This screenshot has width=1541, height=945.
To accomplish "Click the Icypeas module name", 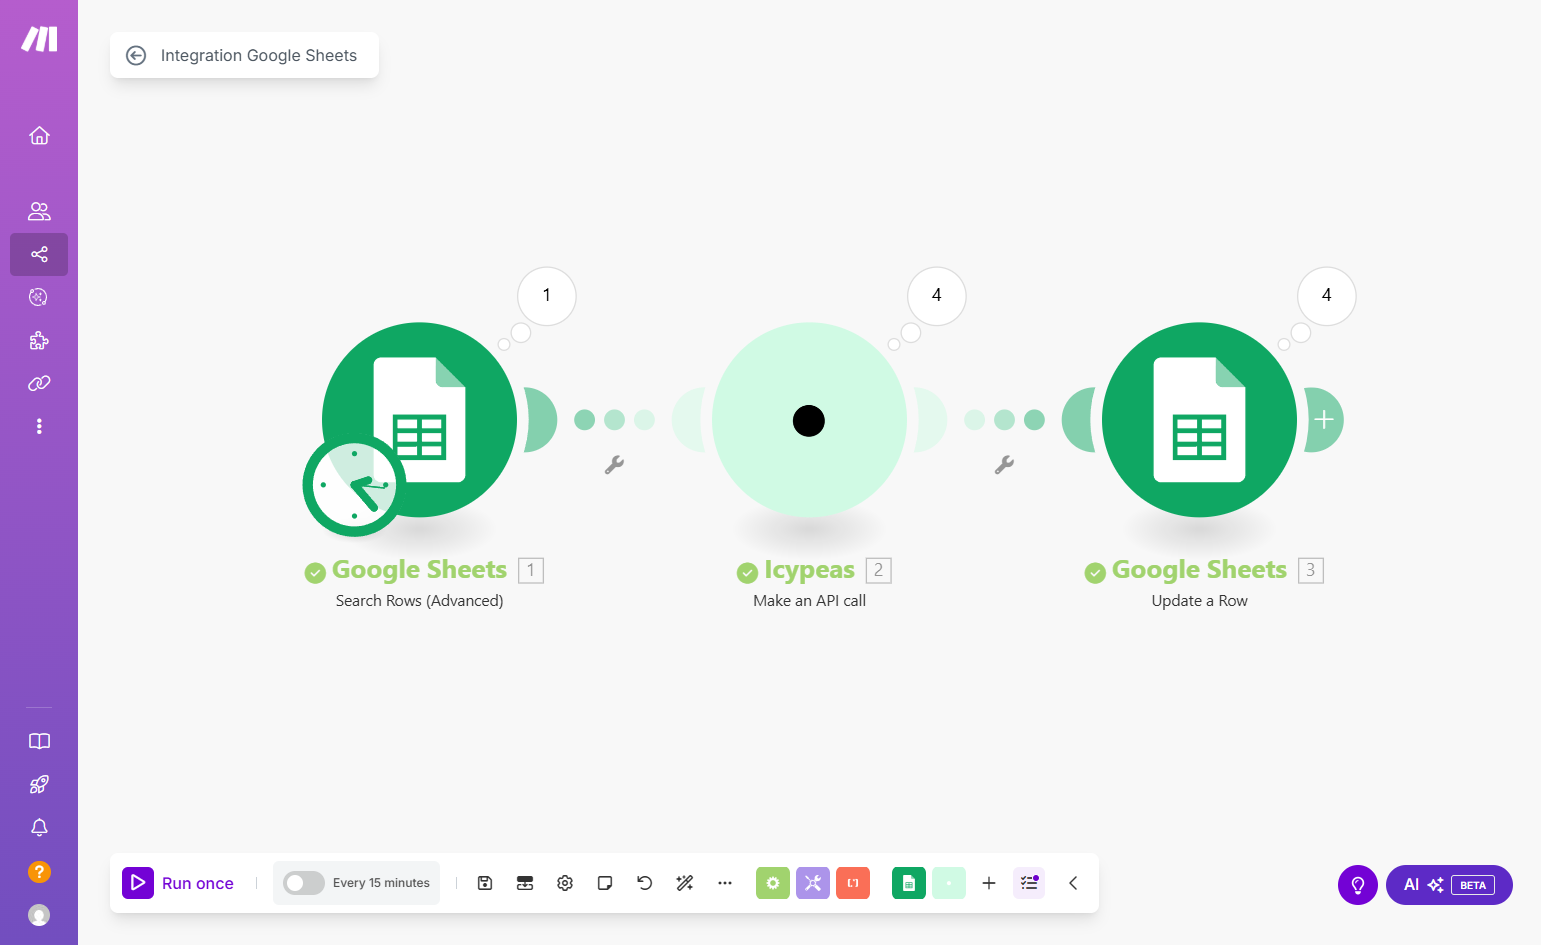I will point(809,570).
